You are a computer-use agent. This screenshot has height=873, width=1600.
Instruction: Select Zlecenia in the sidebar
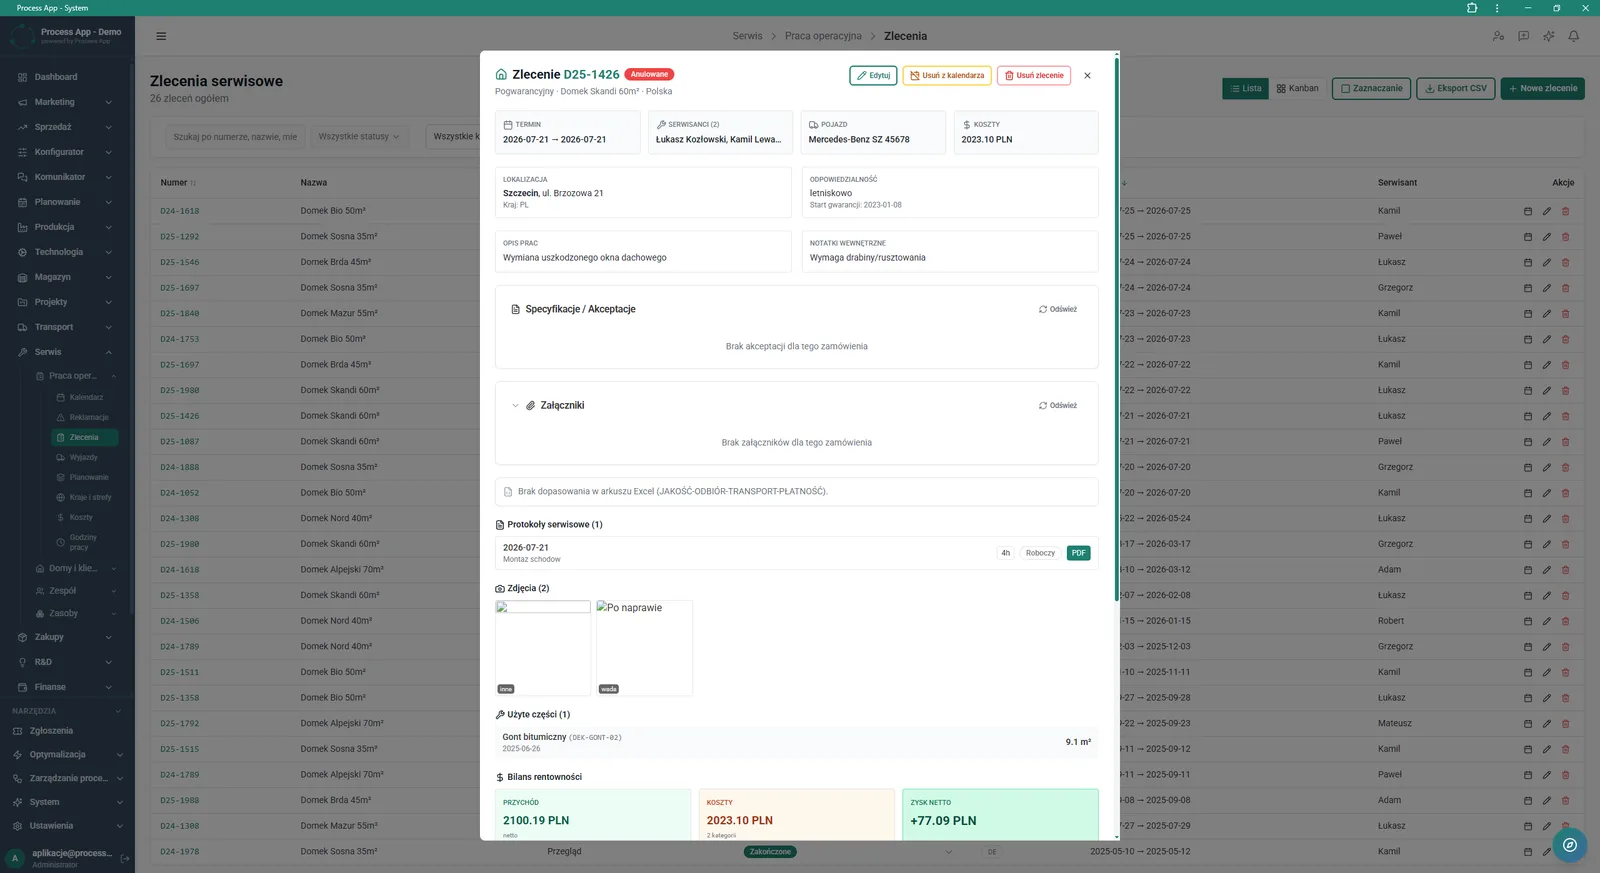coord(85,437)
